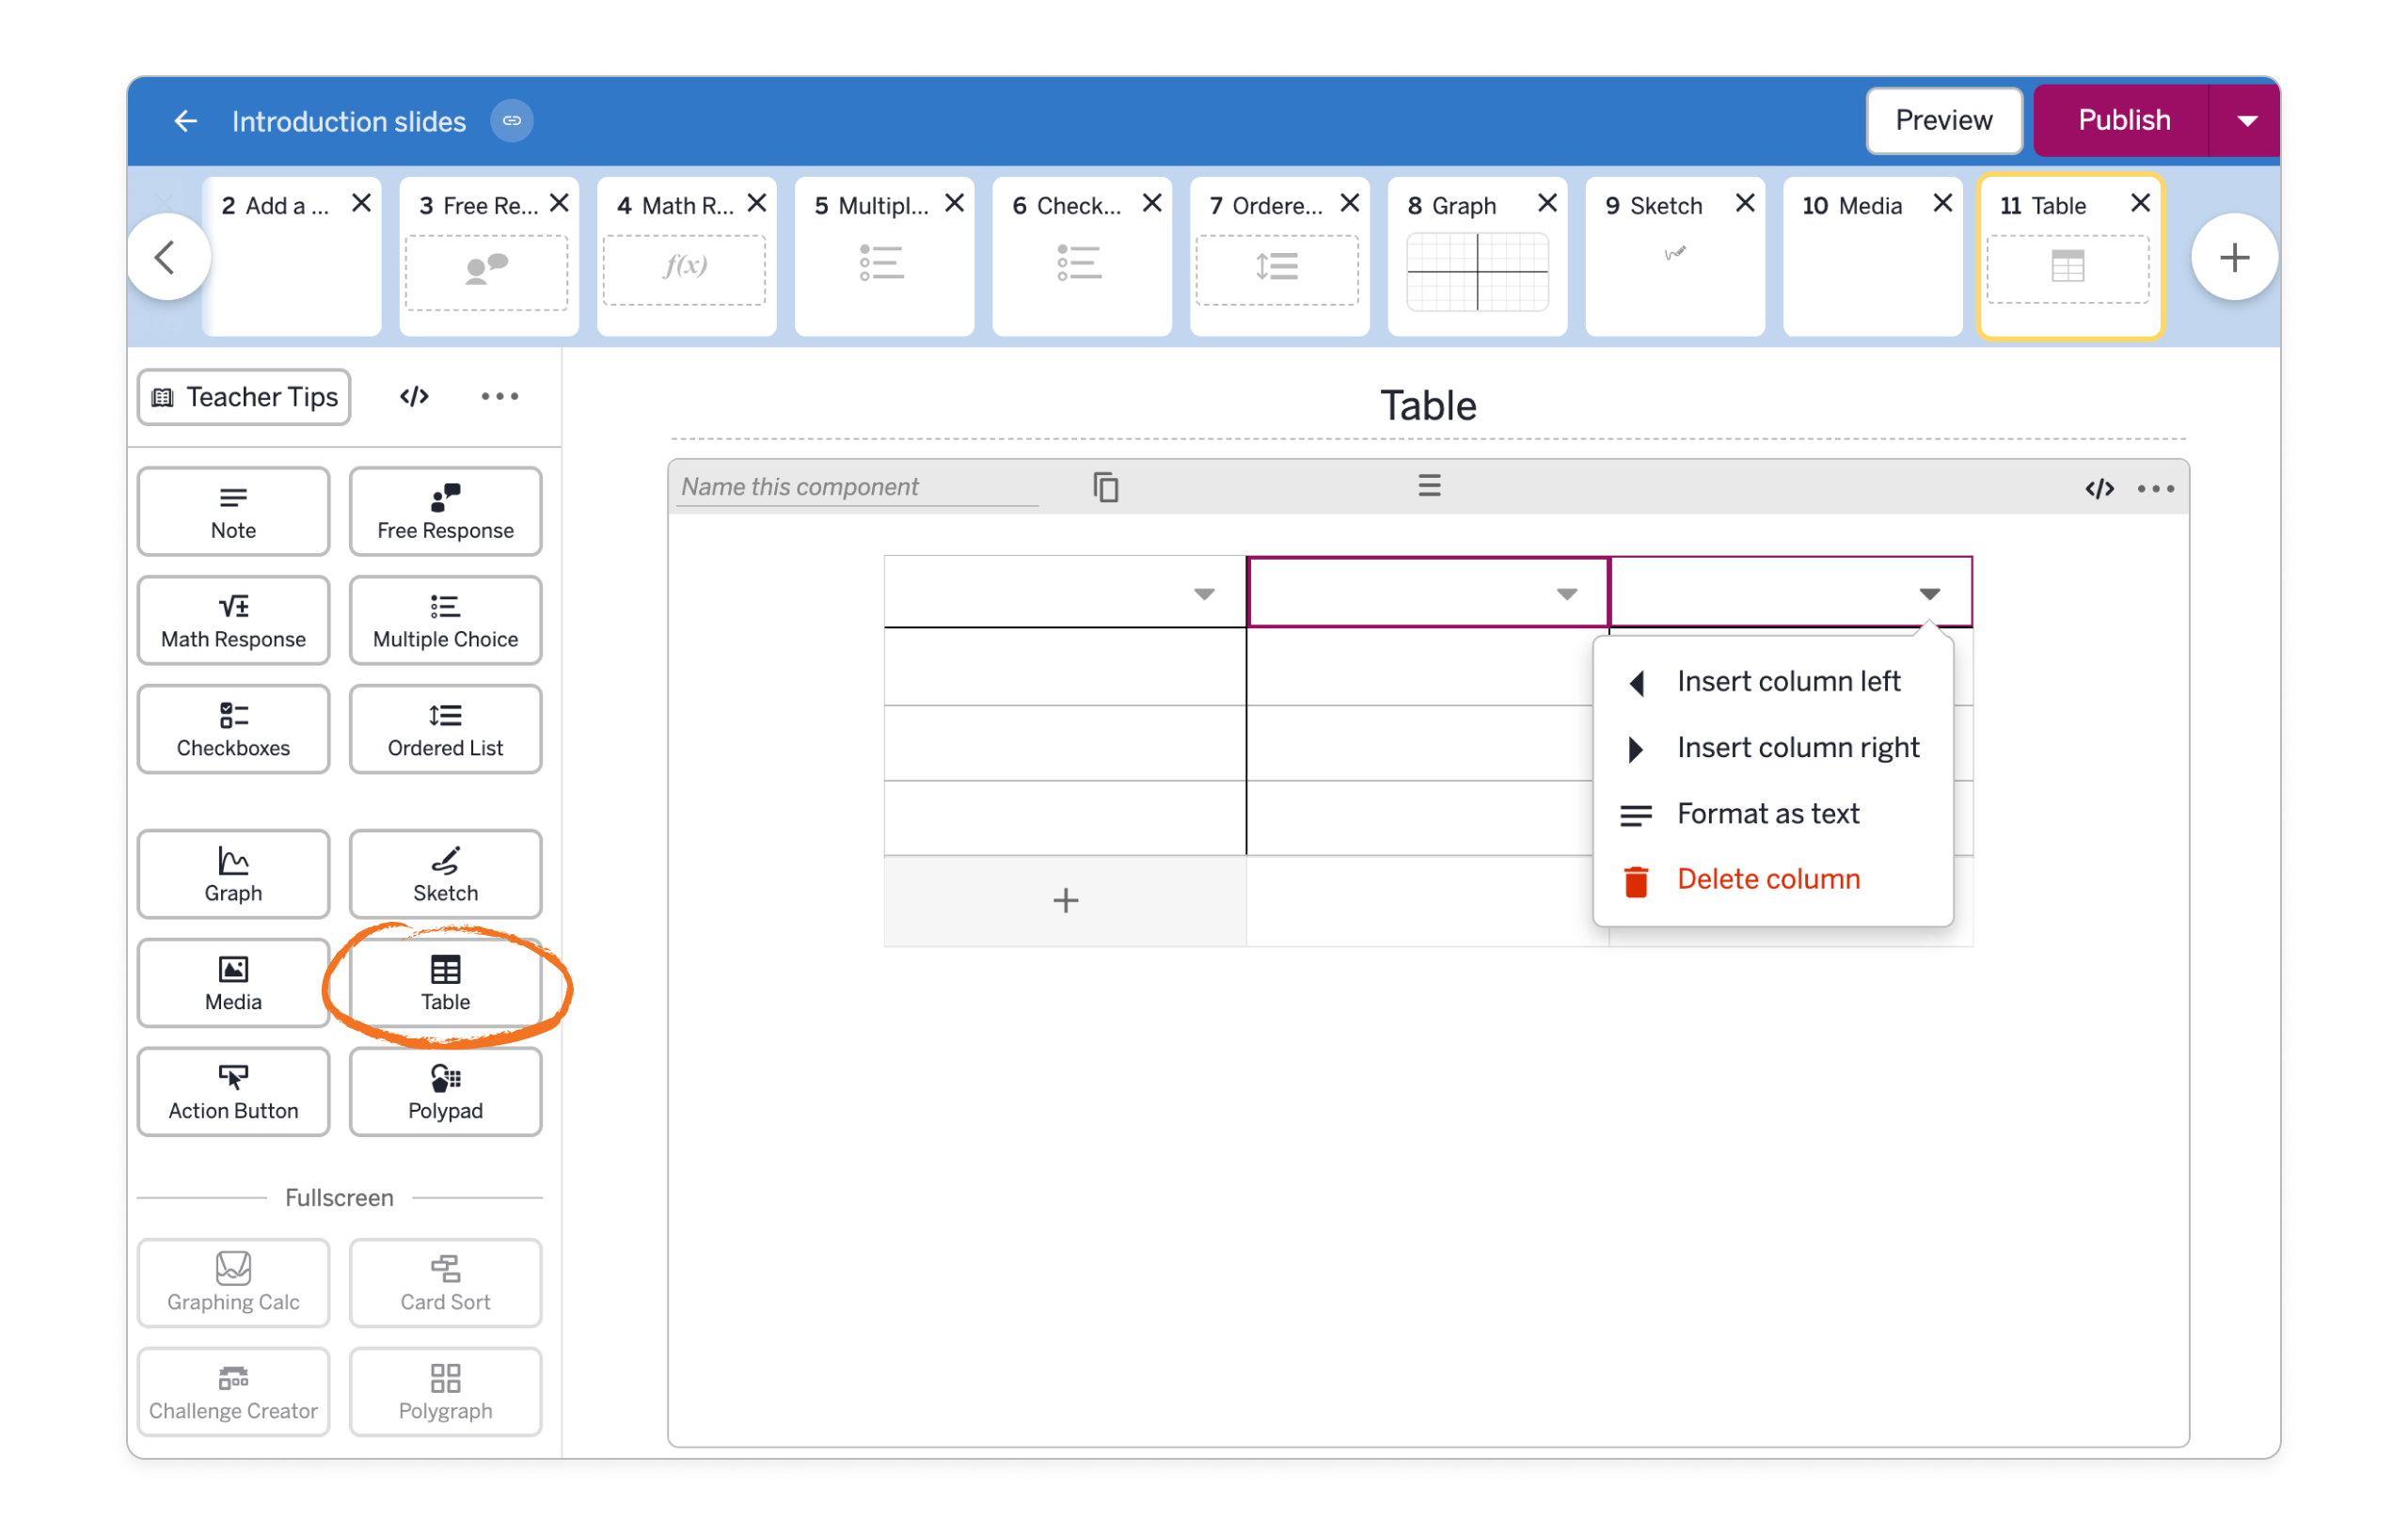Duplicate the table component with copy icon
This screenshot has height=1535, width=2408.
1105,487
